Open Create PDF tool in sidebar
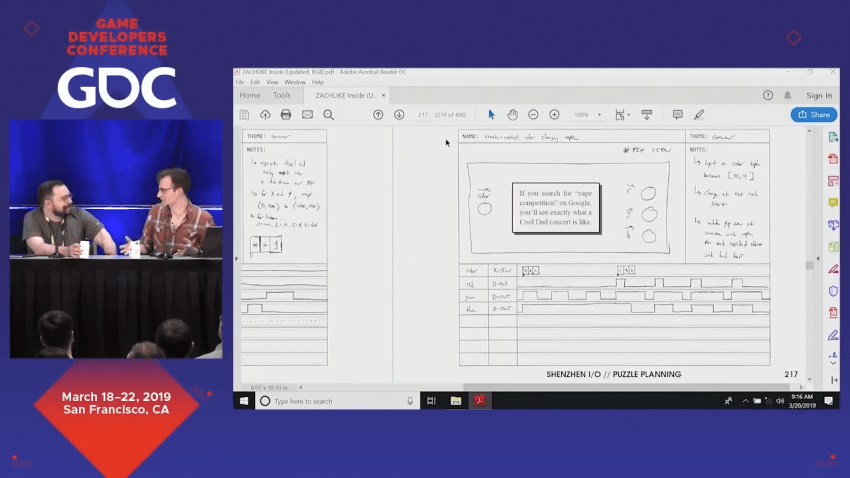The width and height of the screenshot is (850, 478). pyautogui.click(x=833, y=159)
